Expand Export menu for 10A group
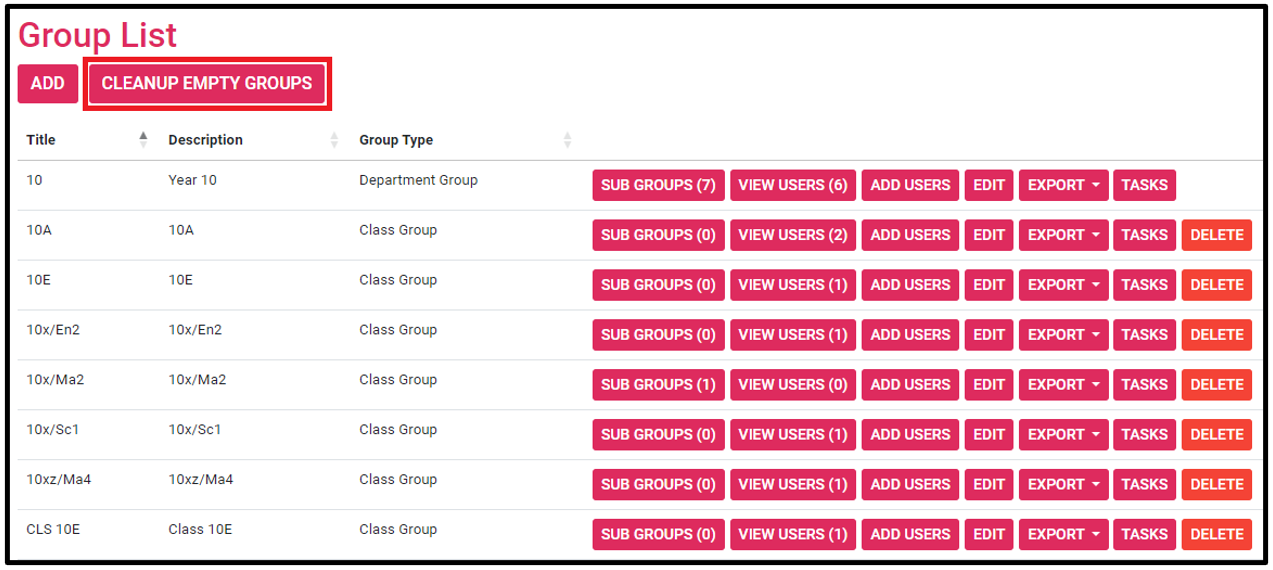This screenshot has width=1273, height=570. (1063, 235)
